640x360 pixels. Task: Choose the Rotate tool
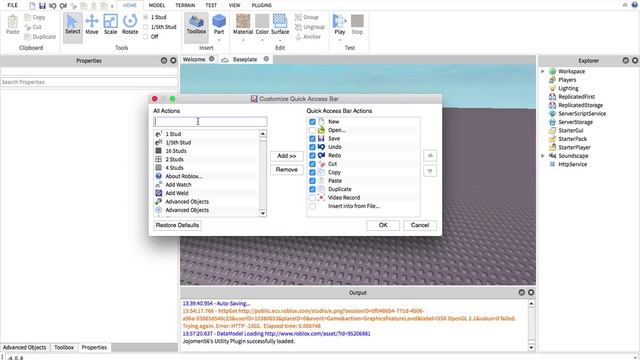pos(130,24)
